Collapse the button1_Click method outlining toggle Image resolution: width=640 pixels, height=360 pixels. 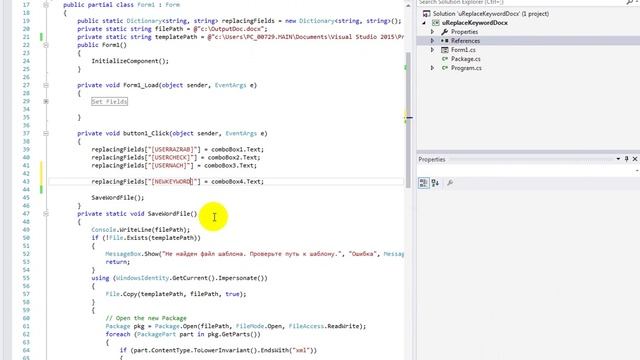point(46,133)
